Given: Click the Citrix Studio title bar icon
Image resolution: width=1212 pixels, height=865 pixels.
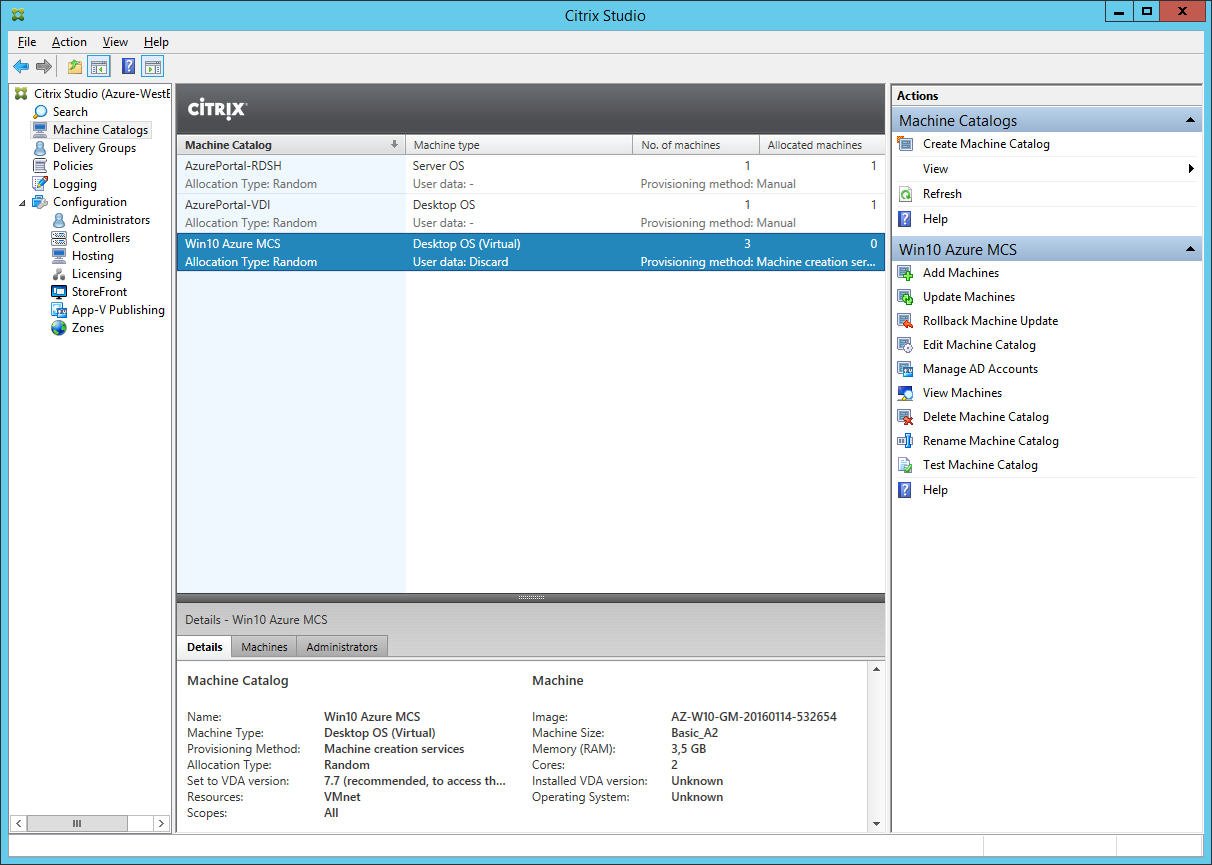Looking at the screenshot, I should (17, 14).
